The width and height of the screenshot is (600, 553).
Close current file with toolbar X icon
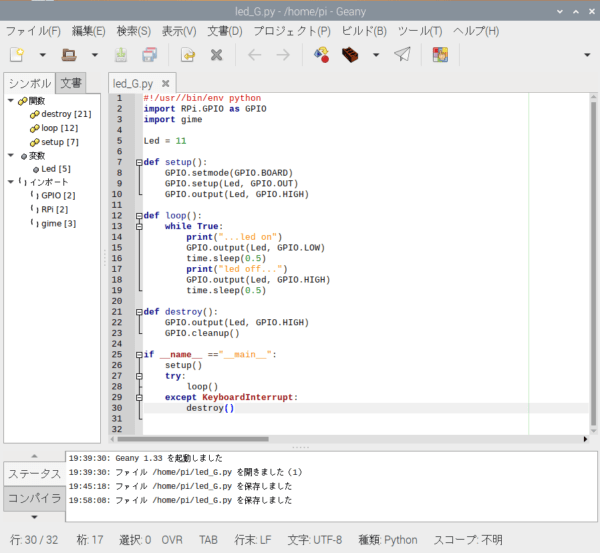click(216, 55)
